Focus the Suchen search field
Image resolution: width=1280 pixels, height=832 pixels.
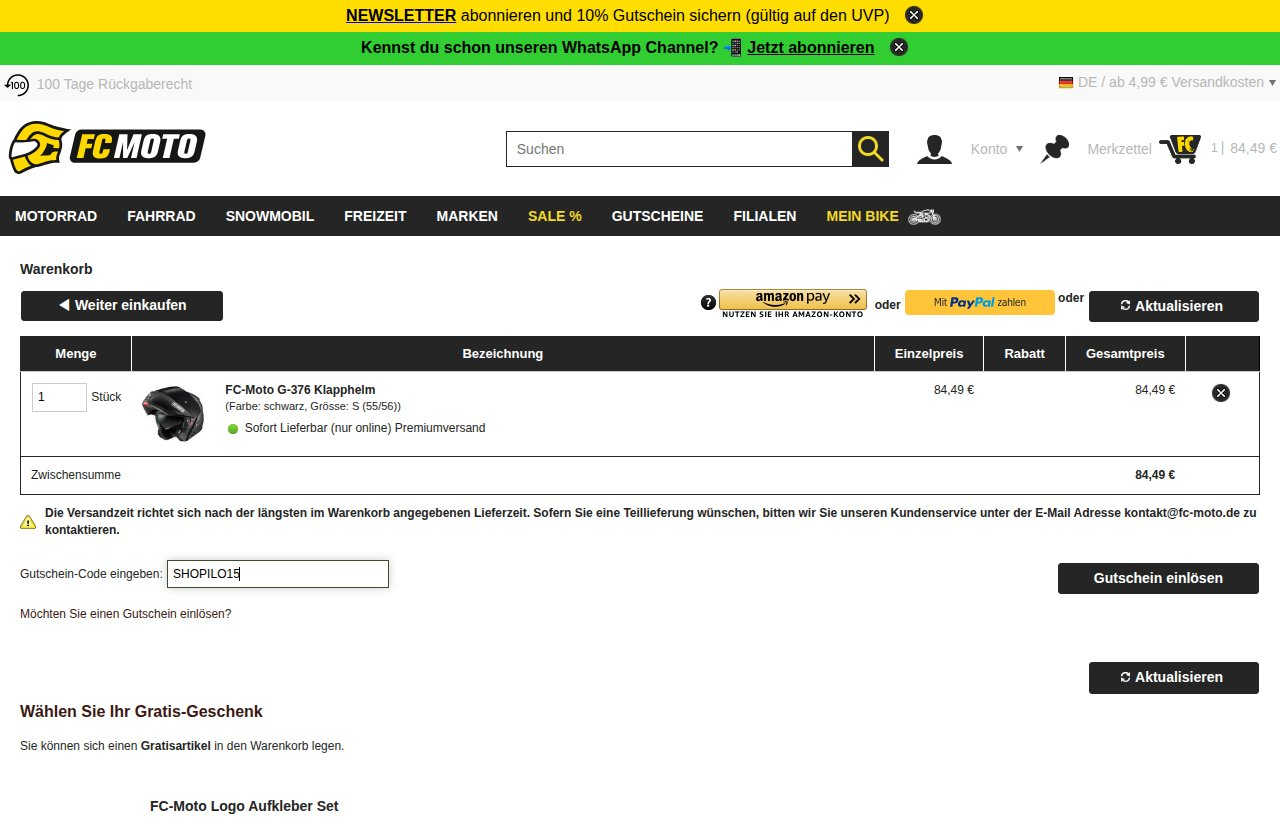click(679, 149)
